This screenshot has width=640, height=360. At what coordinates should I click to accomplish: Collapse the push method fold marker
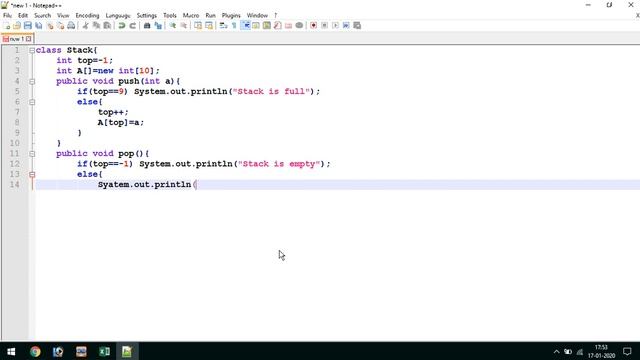(x=32, y=81)
